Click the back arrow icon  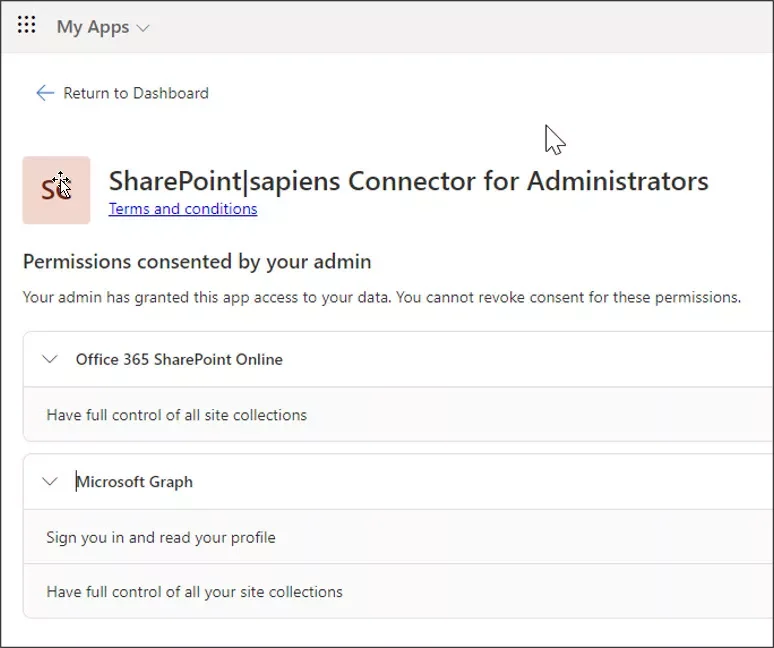[x=45, y=93]
